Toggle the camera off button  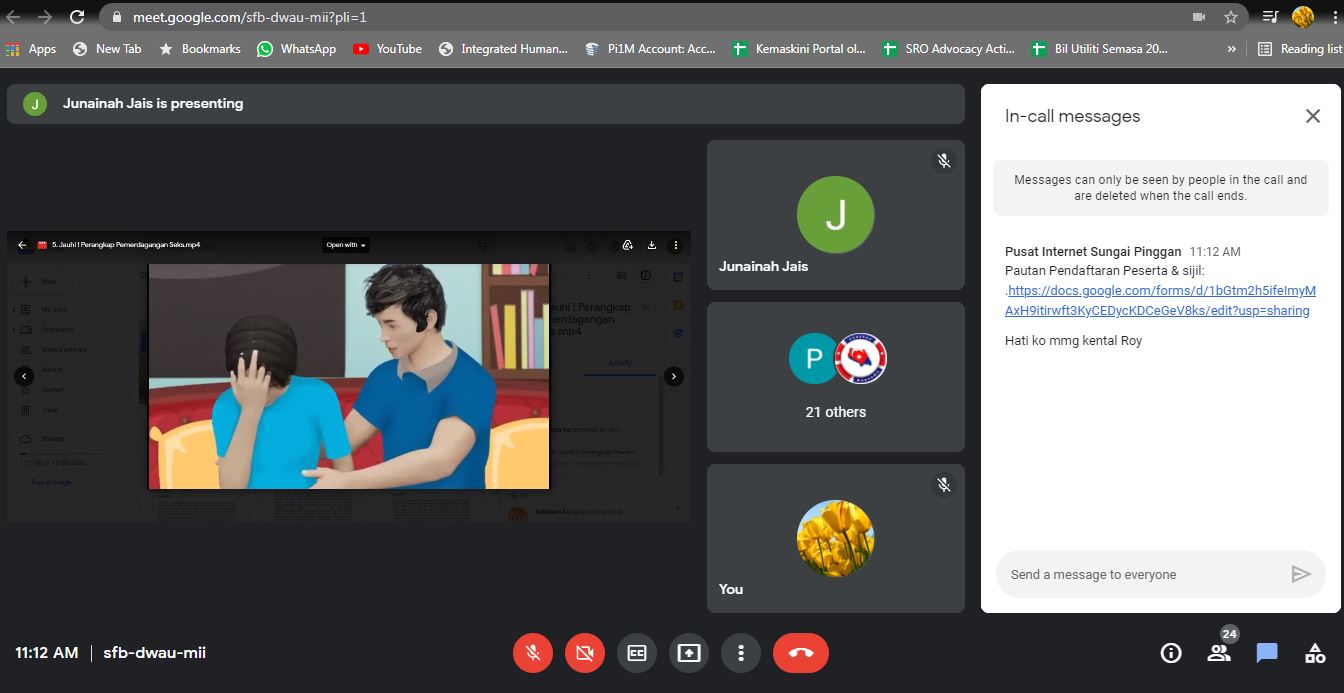coord(585,653)
